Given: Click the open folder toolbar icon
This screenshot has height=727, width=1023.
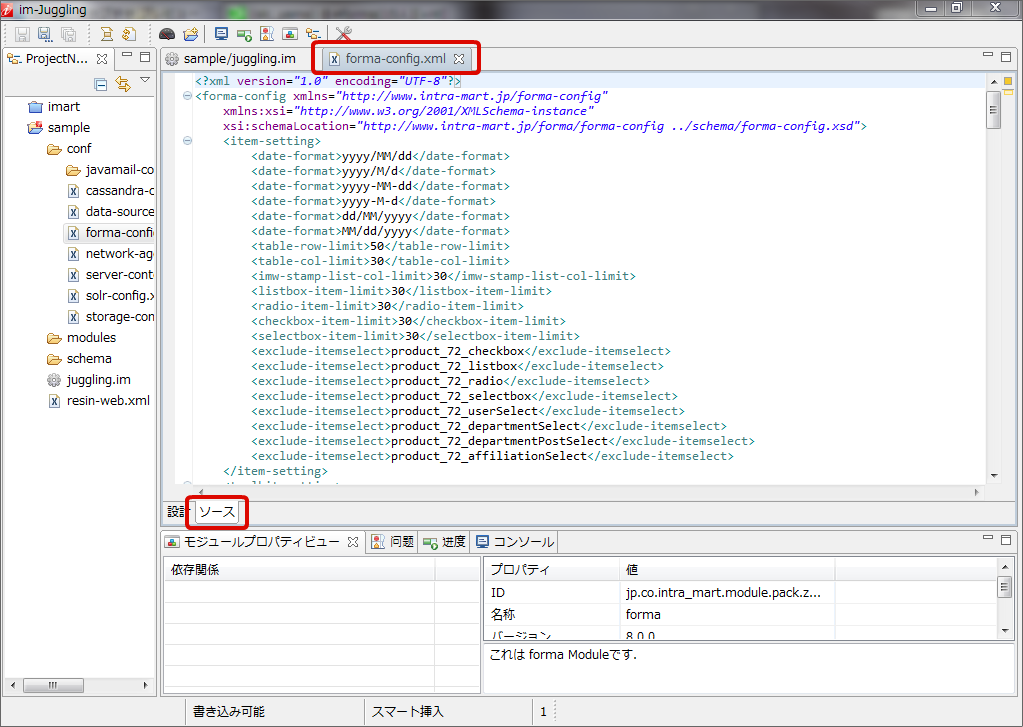Looking at the screenshot, I should [x=191, y=34].
